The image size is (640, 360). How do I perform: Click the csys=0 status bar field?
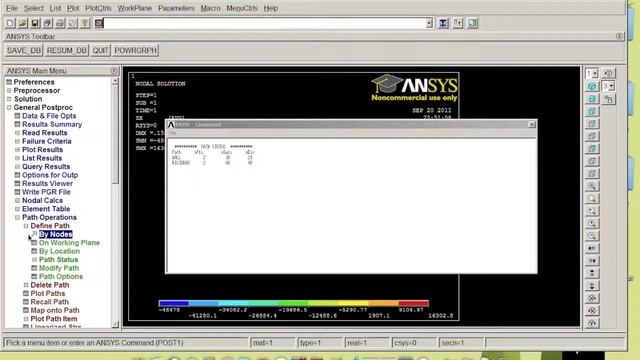point(414,343)
